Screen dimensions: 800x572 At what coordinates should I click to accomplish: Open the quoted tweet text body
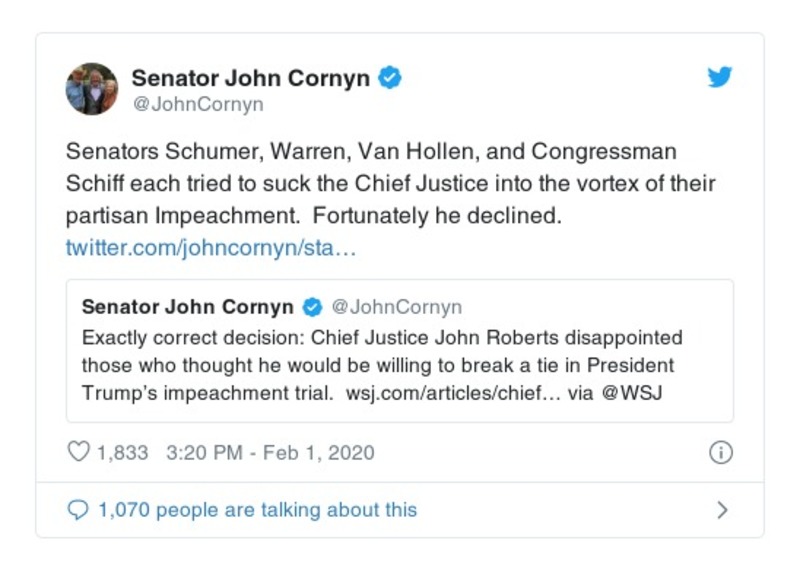[x=380, y=364]
